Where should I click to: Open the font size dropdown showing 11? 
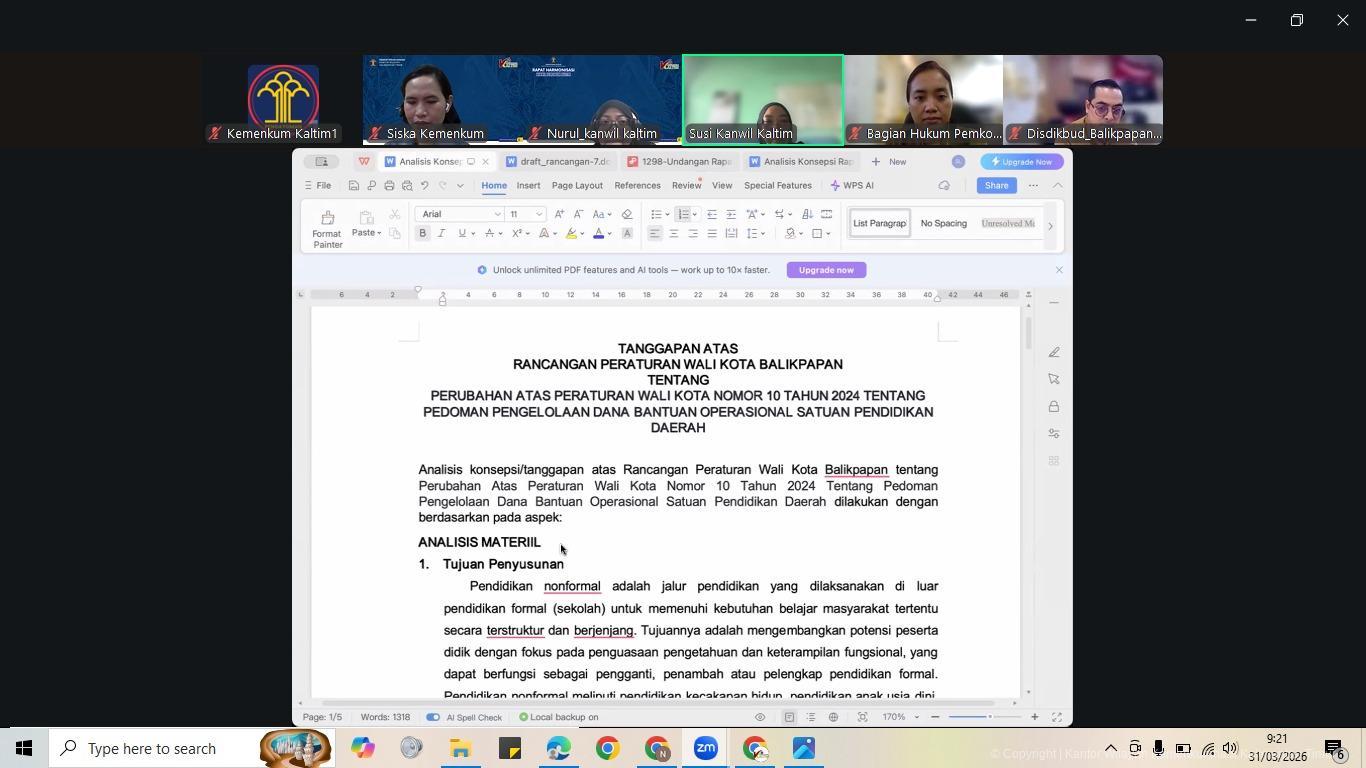tap(539, 214)
